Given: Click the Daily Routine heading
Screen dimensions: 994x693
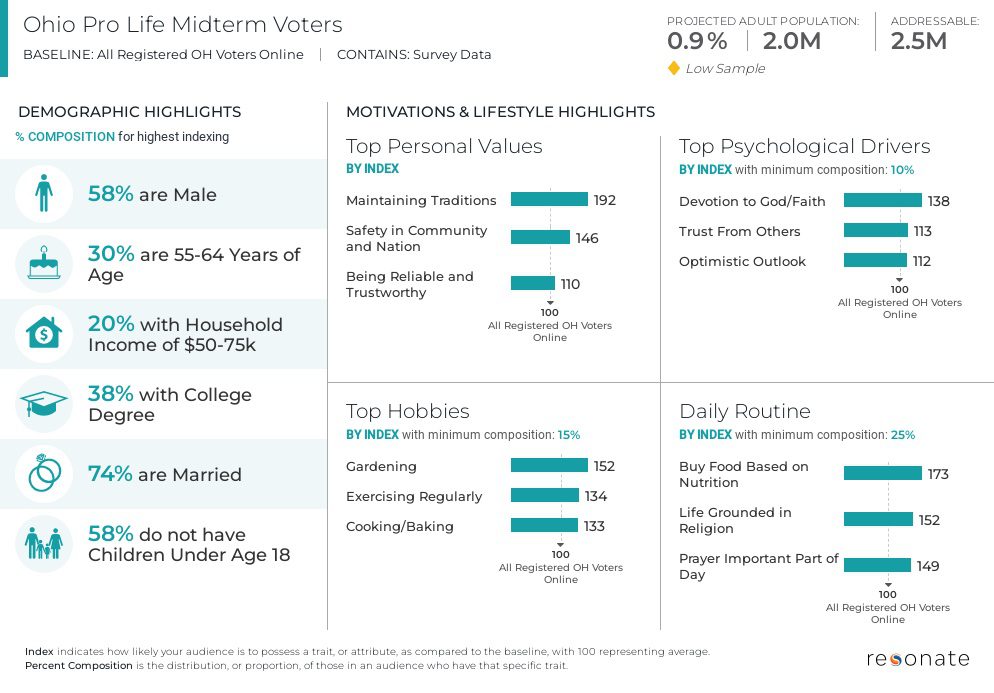Looking at the screenshot, I should (x=744, y=411).
